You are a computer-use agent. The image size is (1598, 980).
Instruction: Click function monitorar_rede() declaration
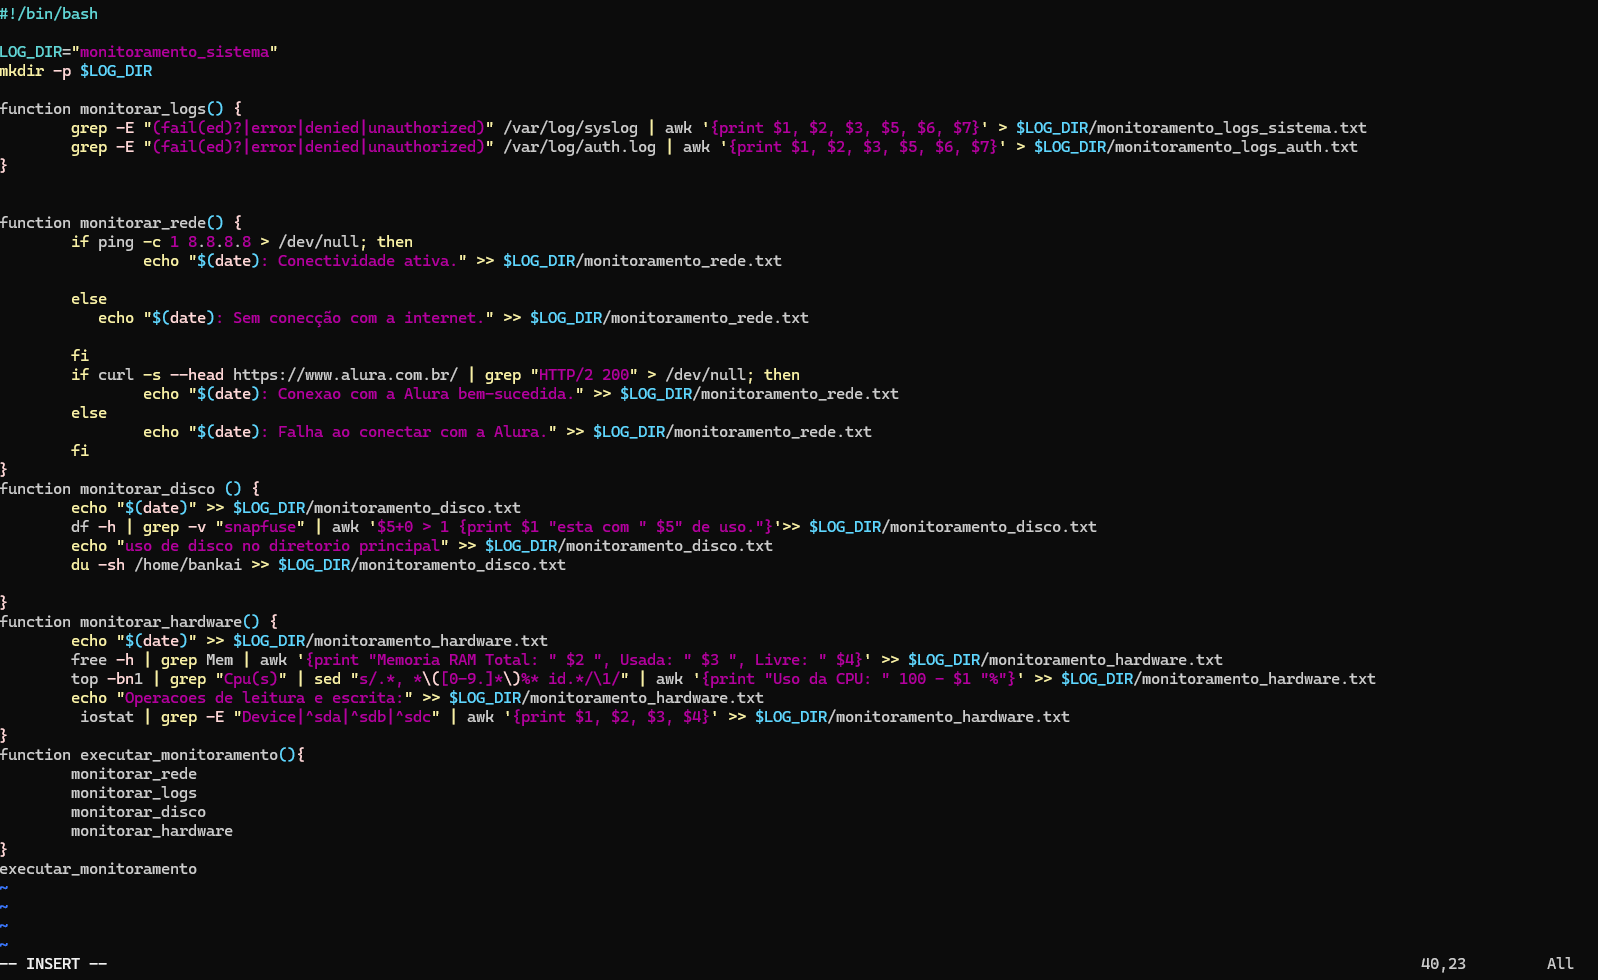coord(120,223)
